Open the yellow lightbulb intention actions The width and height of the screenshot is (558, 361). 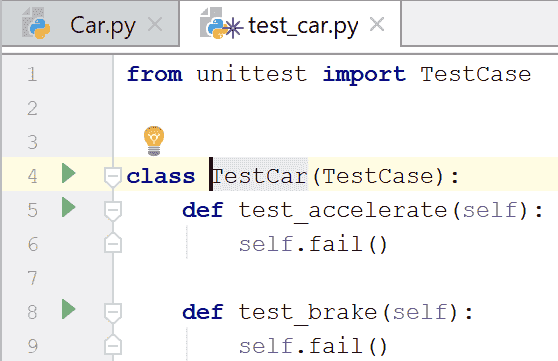(x=154, y=140)
